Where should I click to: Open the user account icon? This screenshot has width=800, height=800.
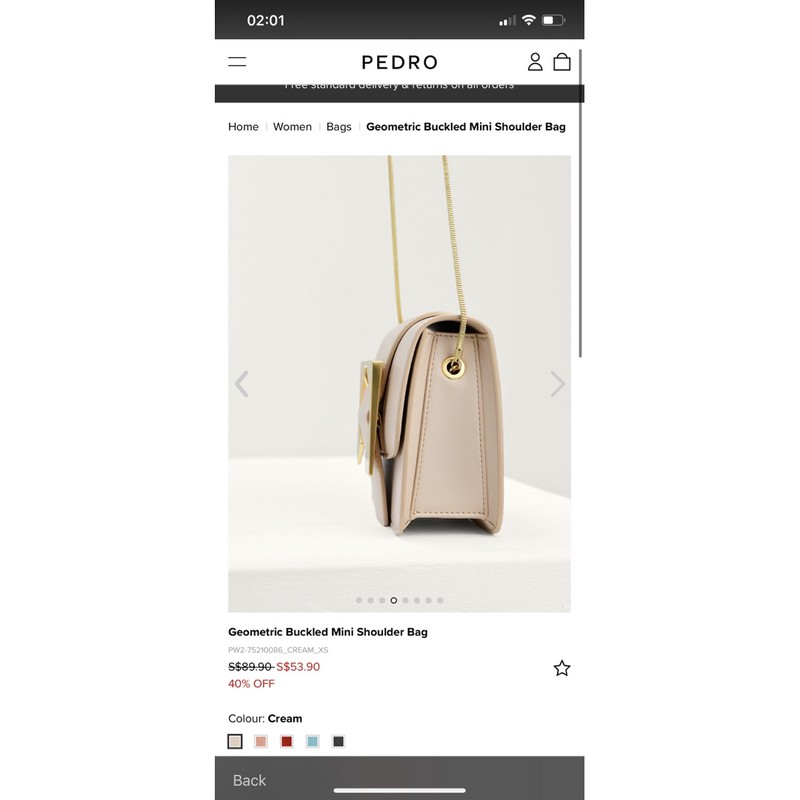[x=535, y=62]
